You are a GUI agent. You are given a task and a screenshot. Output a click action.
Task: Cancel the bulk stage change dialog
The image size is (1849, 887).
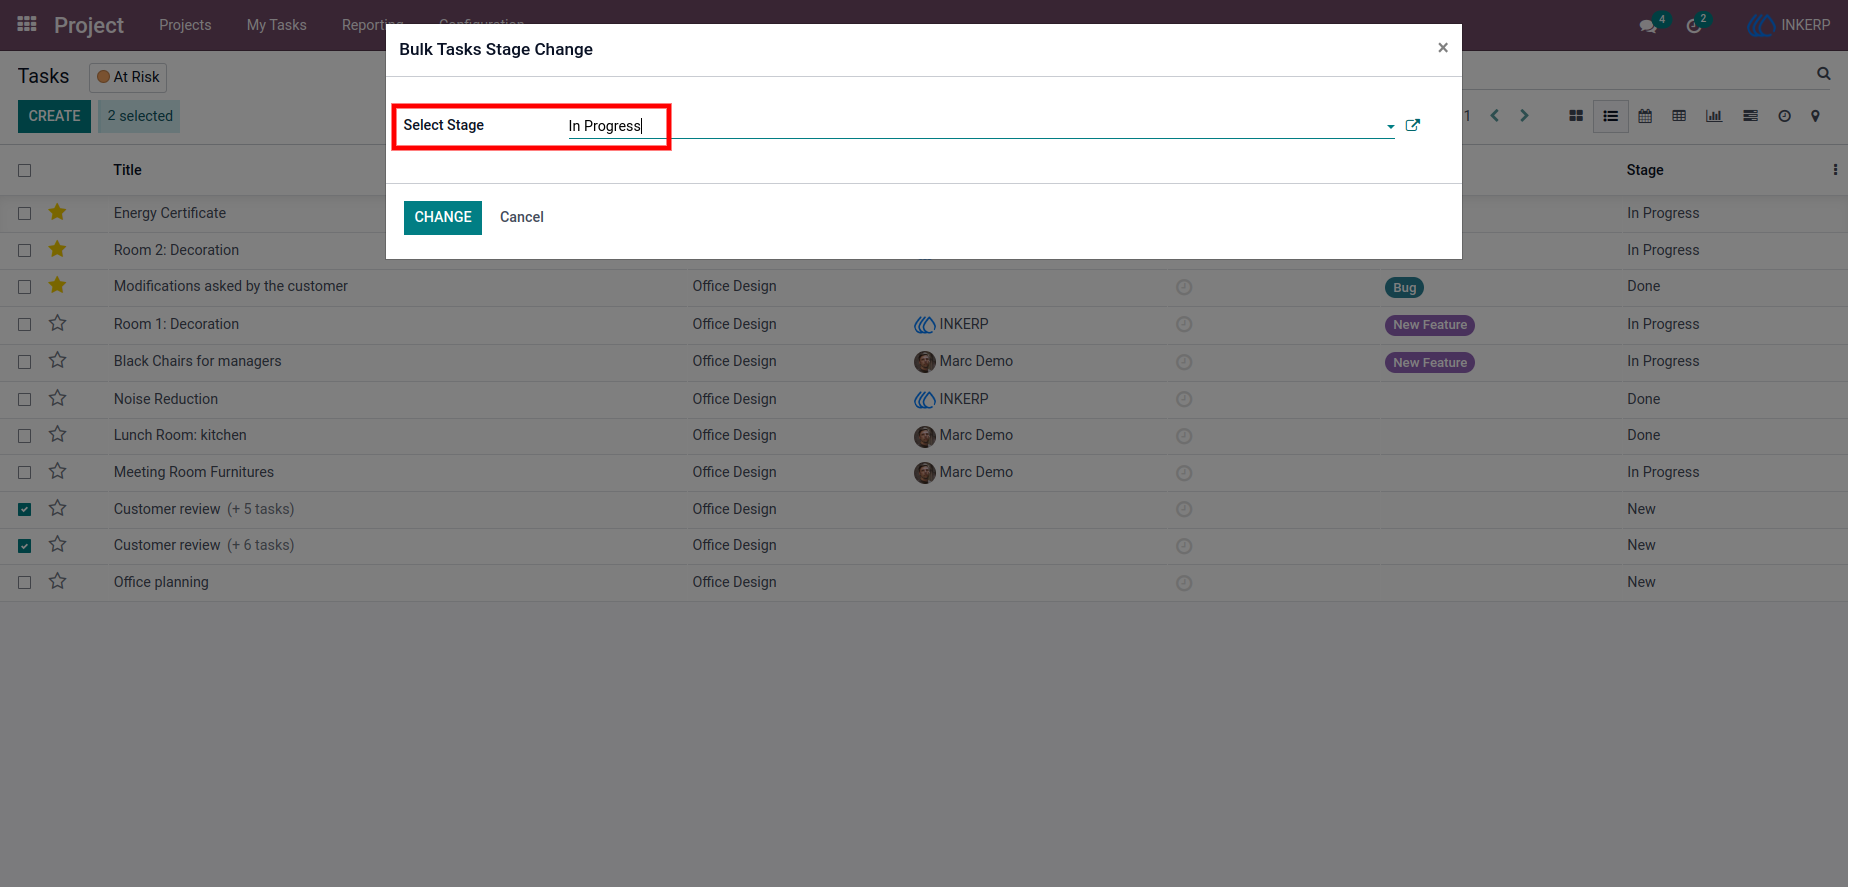[x=522, y=217]
